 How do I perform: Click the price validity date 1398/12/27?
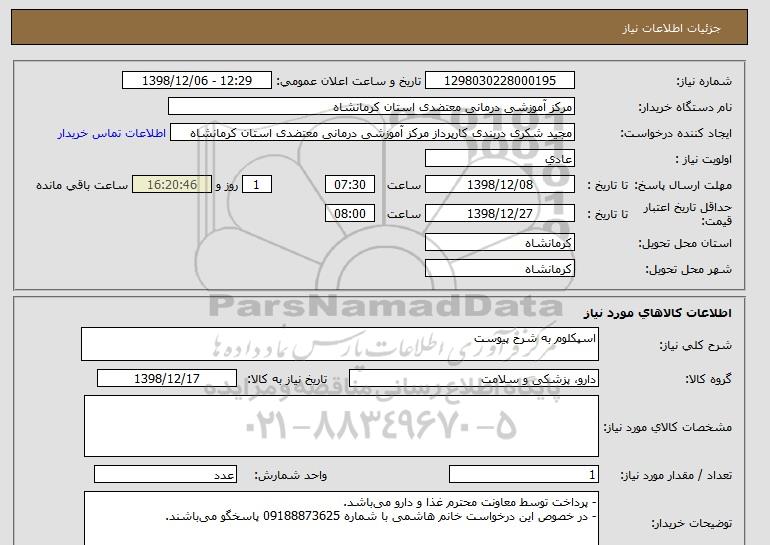click(500, 214)
